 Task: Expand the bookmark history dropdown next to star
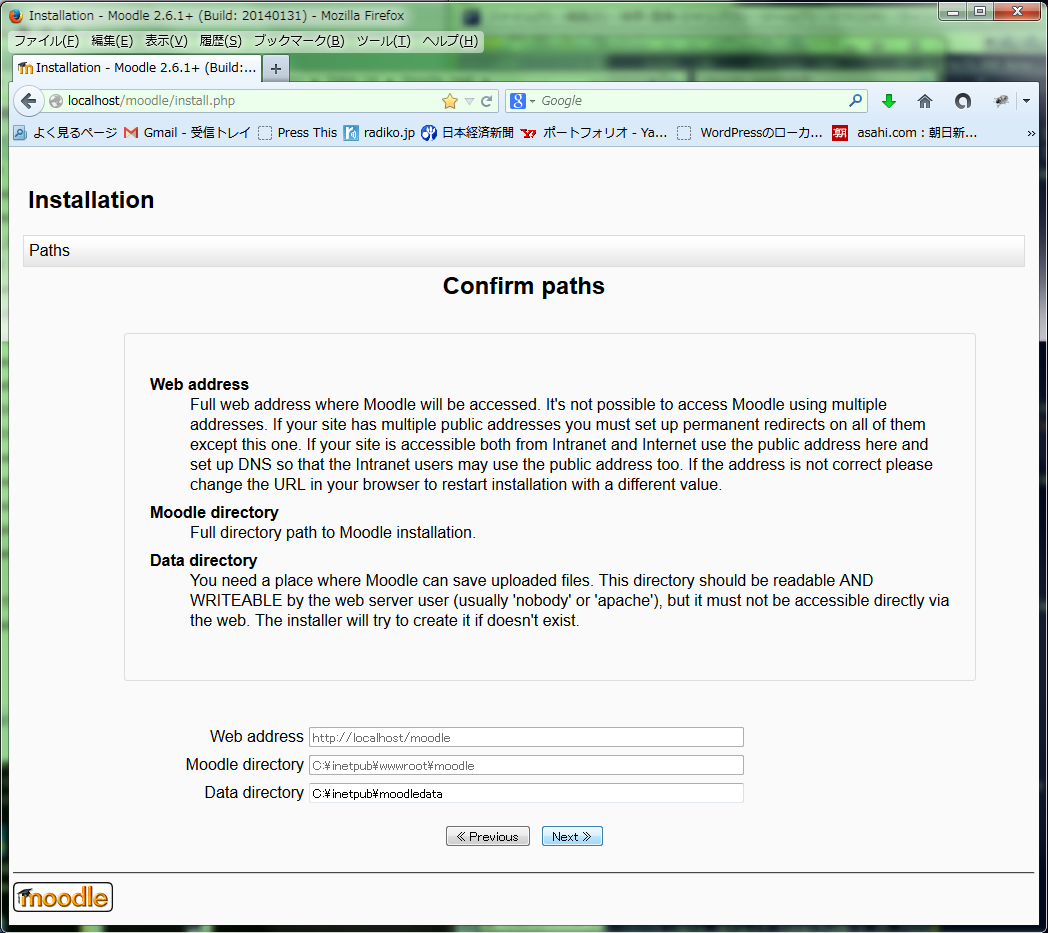click(469, 102)
